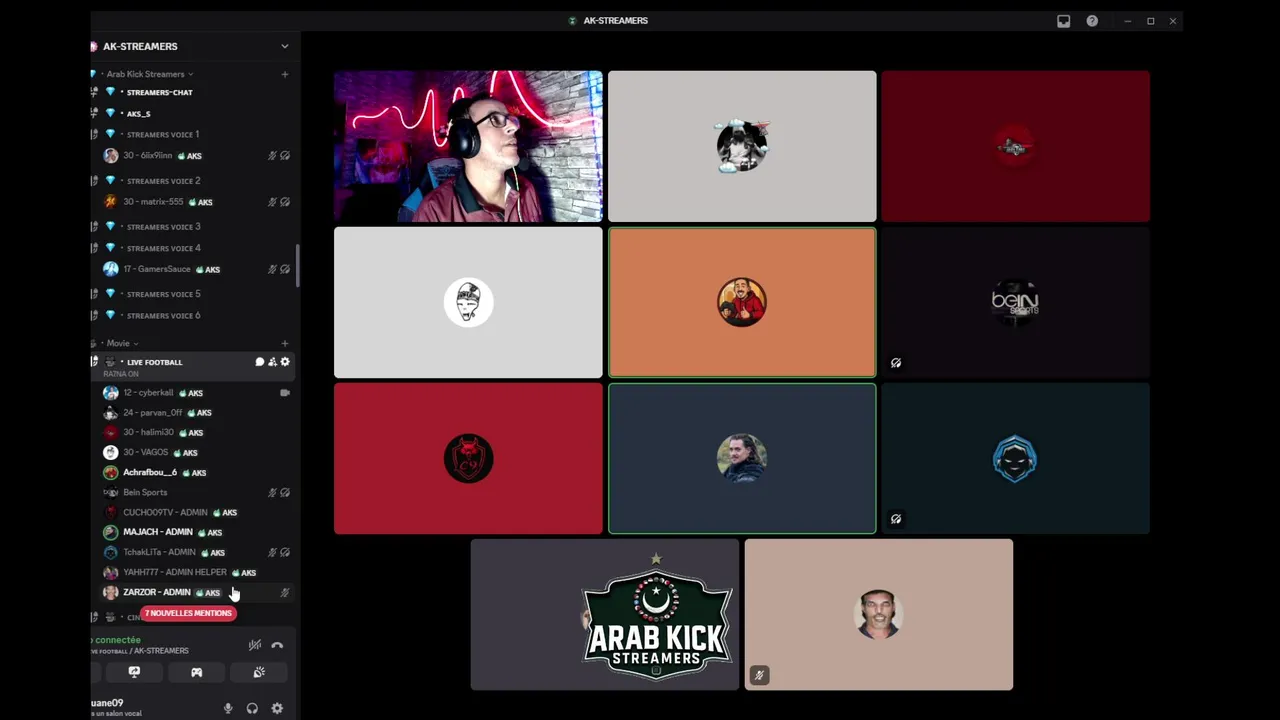Screen dimensions: 1280x720
Task: Toggle headphone deafen
Action: coord(252,708)
